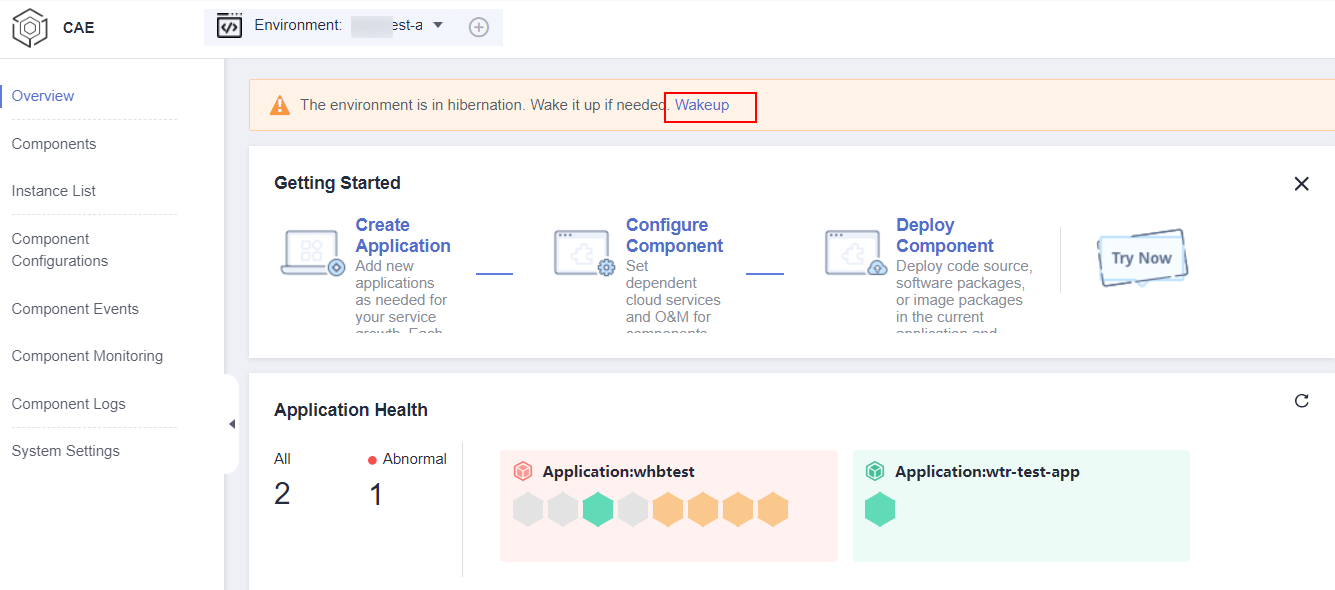Open the Environment dropdown arrow
The width and height of the screenshot is (1335, 590).
(438, 25)
